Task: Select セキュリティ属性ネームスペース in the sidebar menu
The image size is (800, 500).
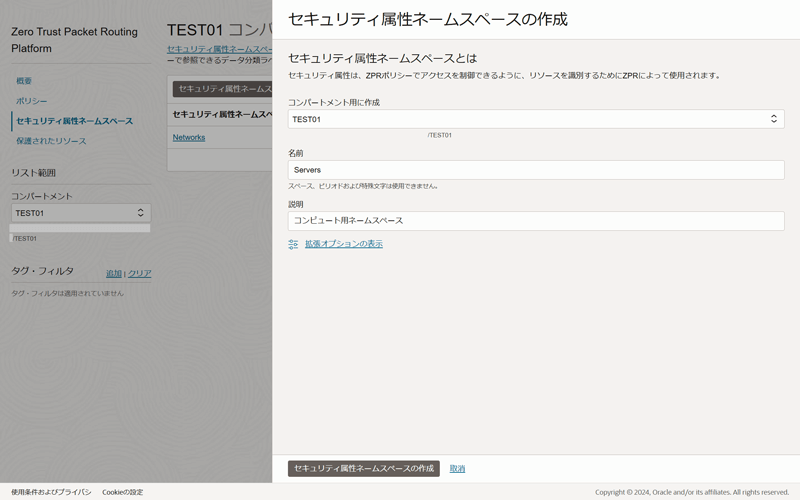Action: point(74,121)
